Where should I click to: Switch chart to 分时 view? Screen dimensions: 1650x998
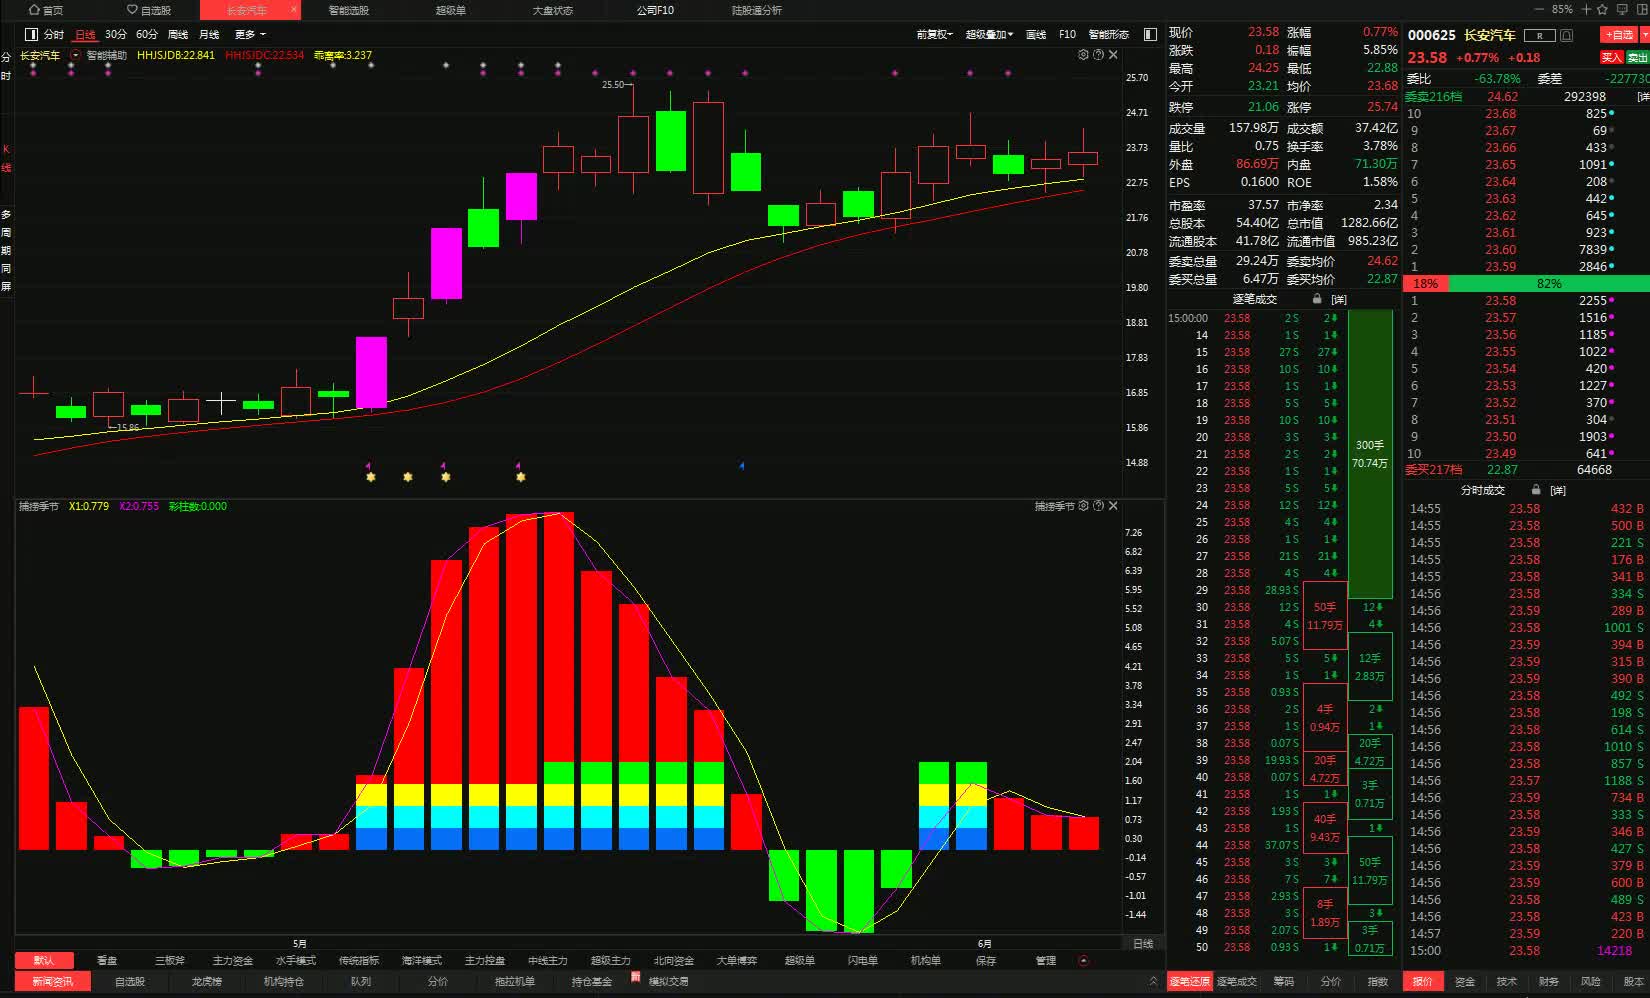pyautogui.click(x=54, y=34)
